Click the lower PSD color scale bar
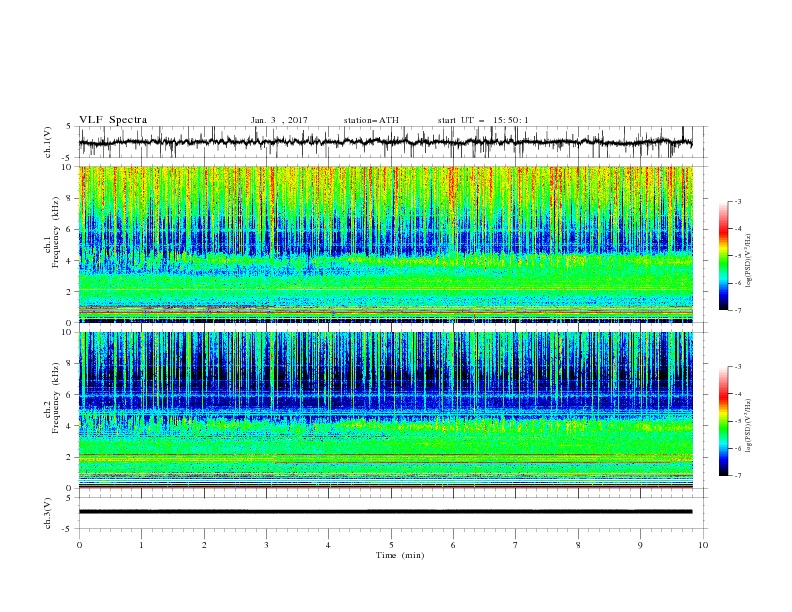The width and height of the screenshot is (792, 612). tap(723, 421)
